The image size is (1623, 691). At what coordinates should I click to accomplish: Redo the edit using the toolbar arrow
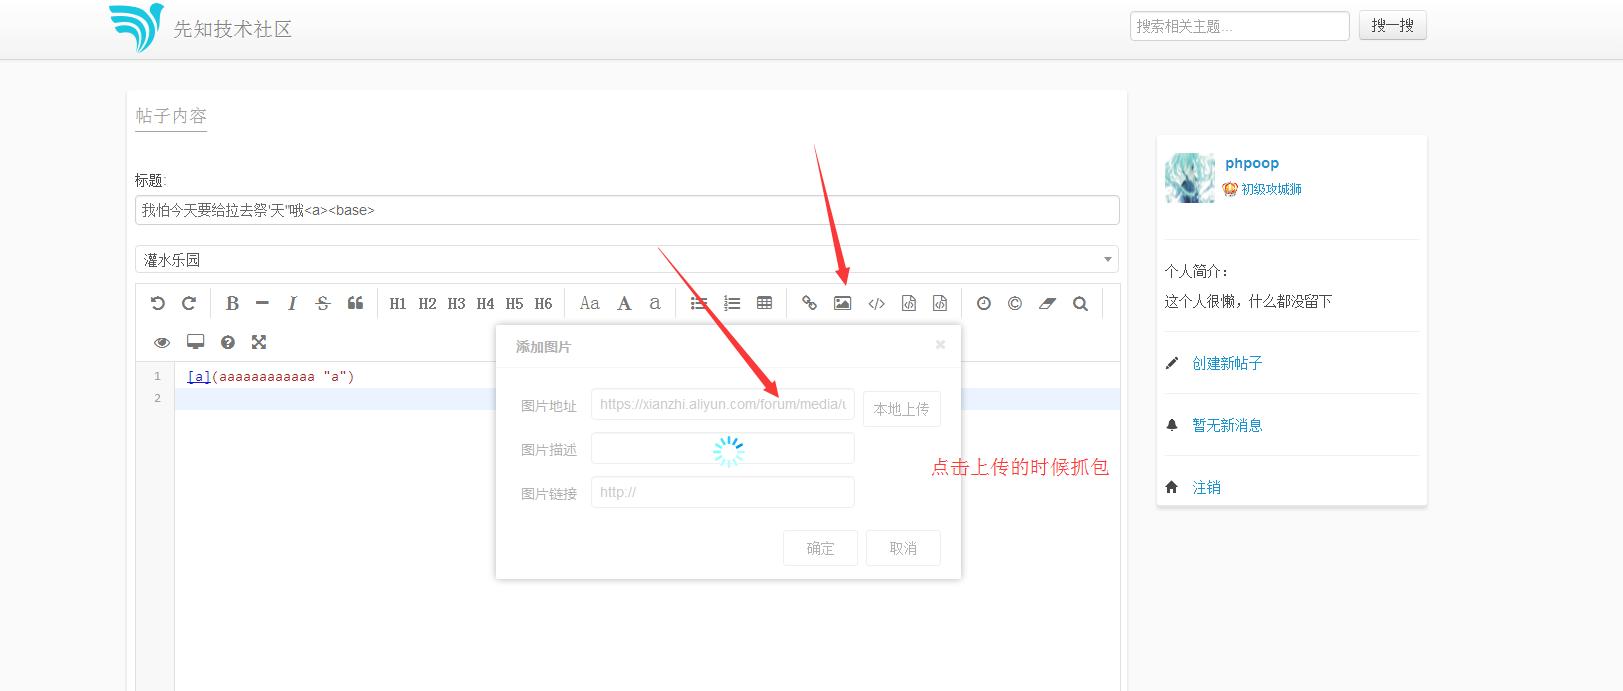(189, 303)
